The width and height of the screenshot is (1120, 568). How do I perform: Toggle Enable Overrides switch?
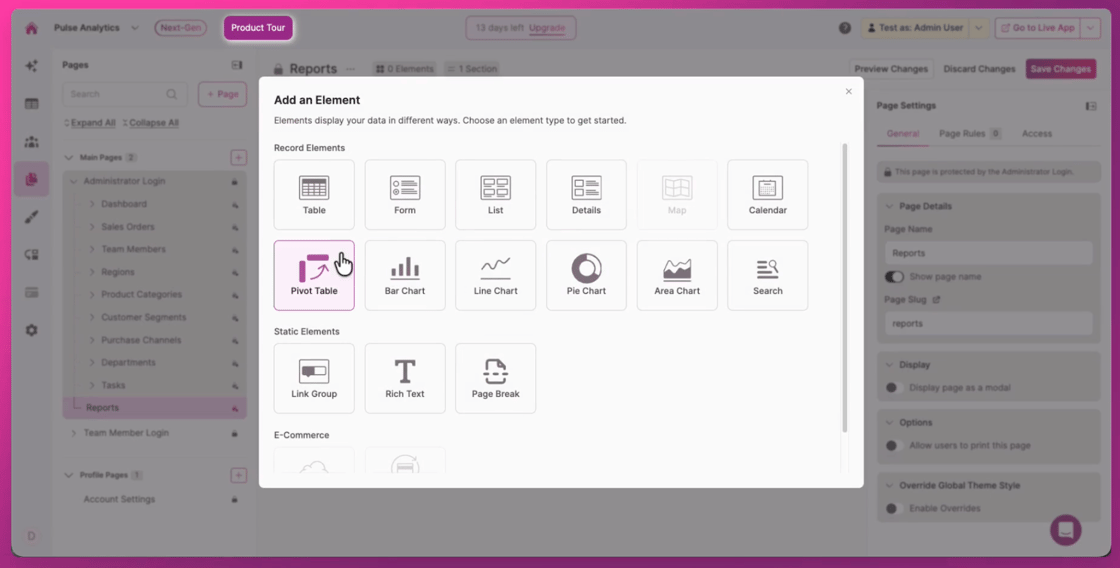click(894, 509)
